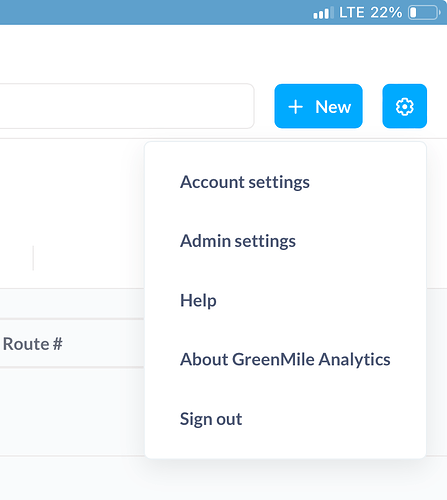Click the gray band above Route # header

coord(72,303)
